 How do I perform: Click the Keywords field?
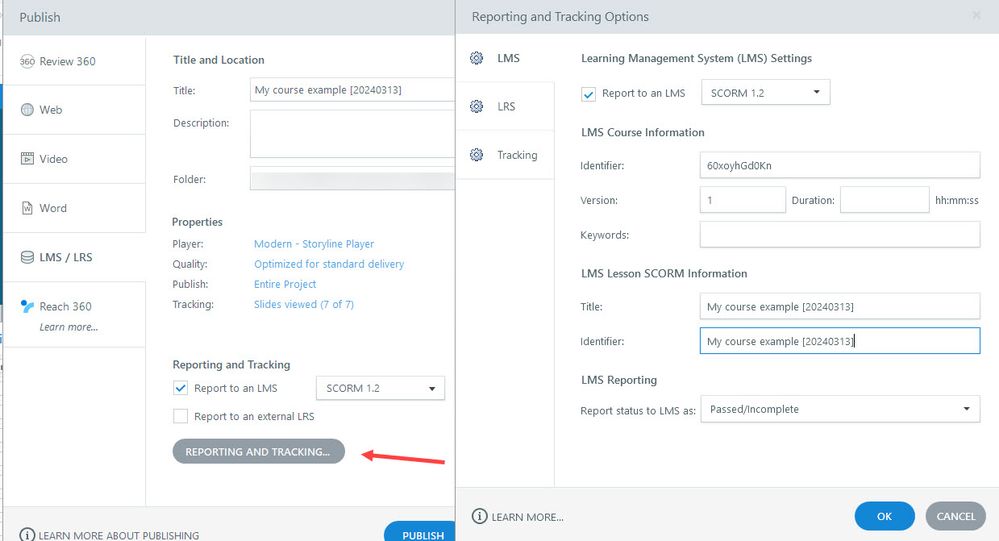[840, 234]
